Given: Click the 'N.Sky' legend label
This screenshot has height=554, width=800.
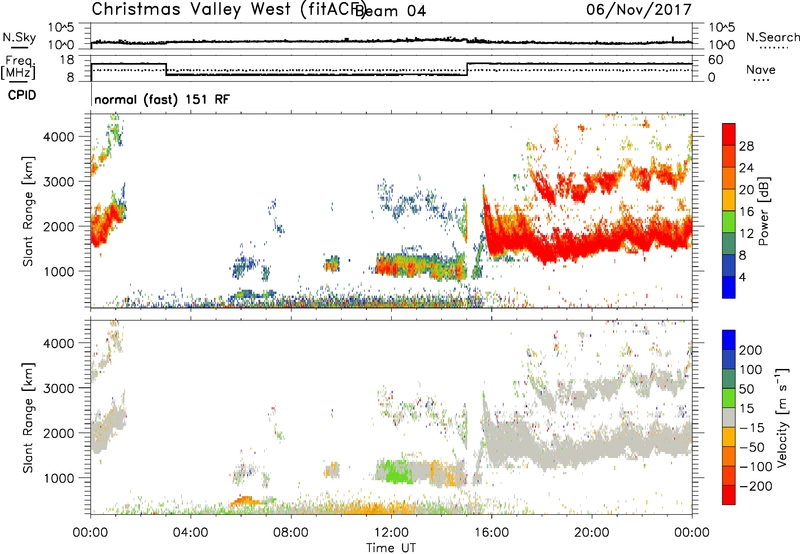Looking at the screenshot, I should 19,37.
